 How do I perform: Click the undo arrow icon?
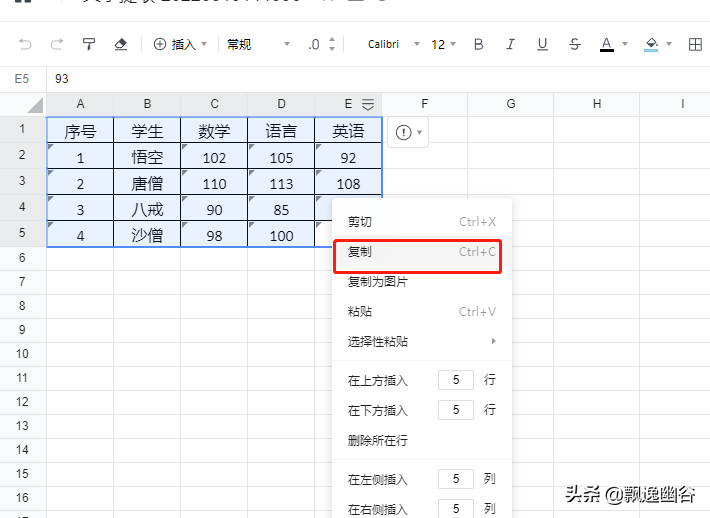[25, 44]
